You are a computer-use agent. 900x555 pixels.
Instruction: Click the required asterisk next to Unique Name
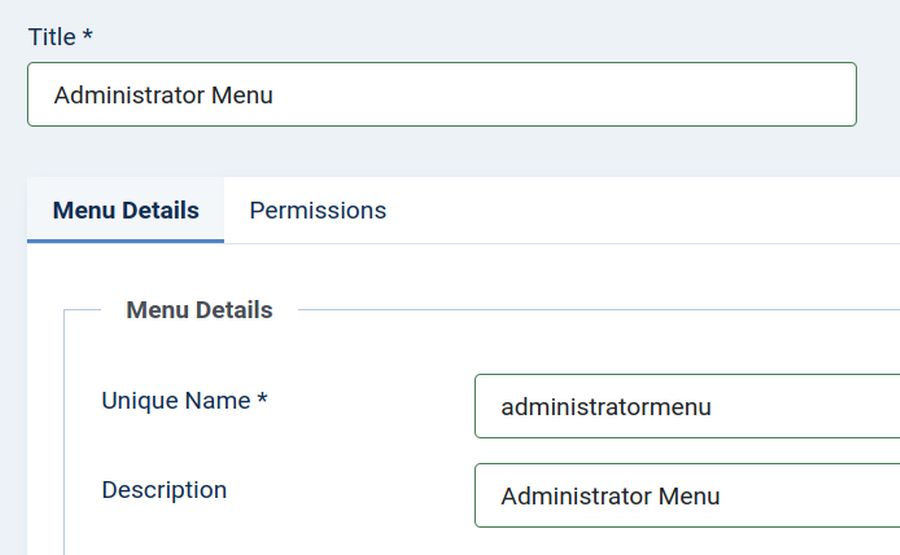point(262,400)
